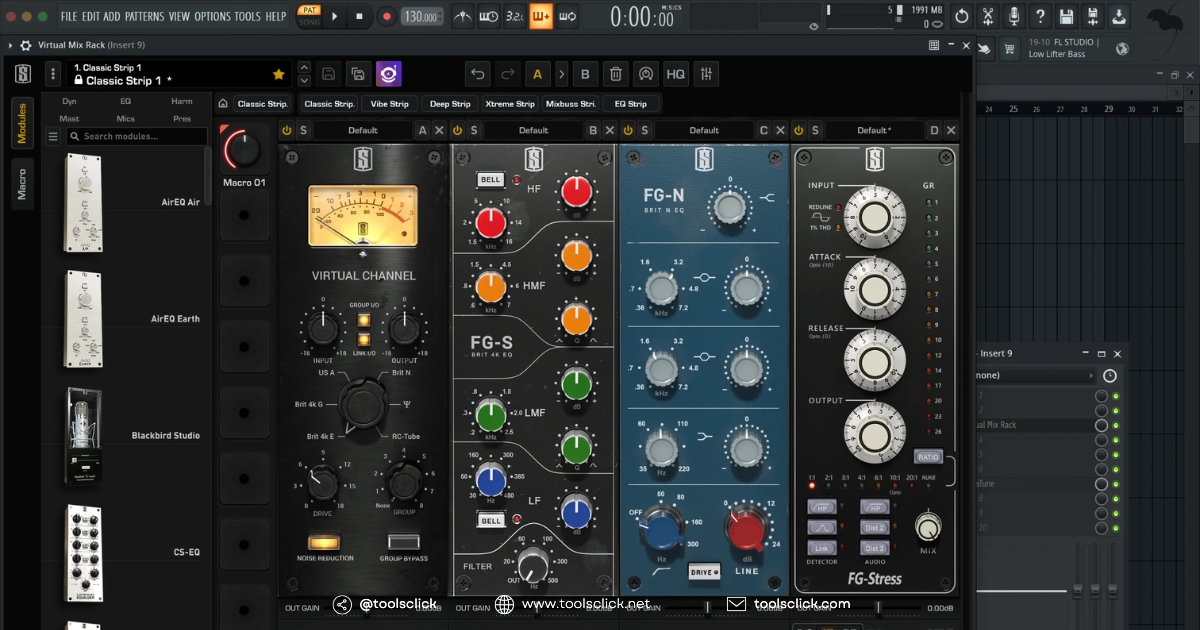Select the EQ Strip preset button

point(632,103)
